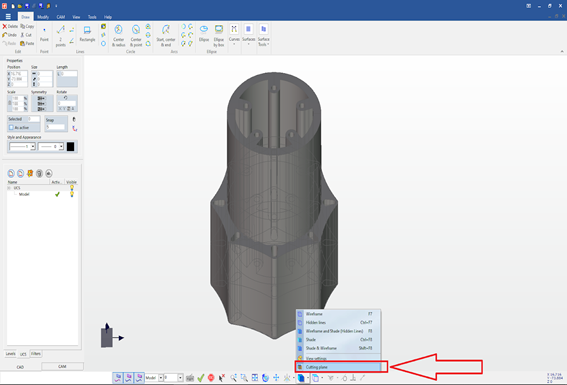This screenshot has width=567, height=385.
Task: Click the Delete button in the Edit group
Action: pyautogui.click(x=10, y=26)
